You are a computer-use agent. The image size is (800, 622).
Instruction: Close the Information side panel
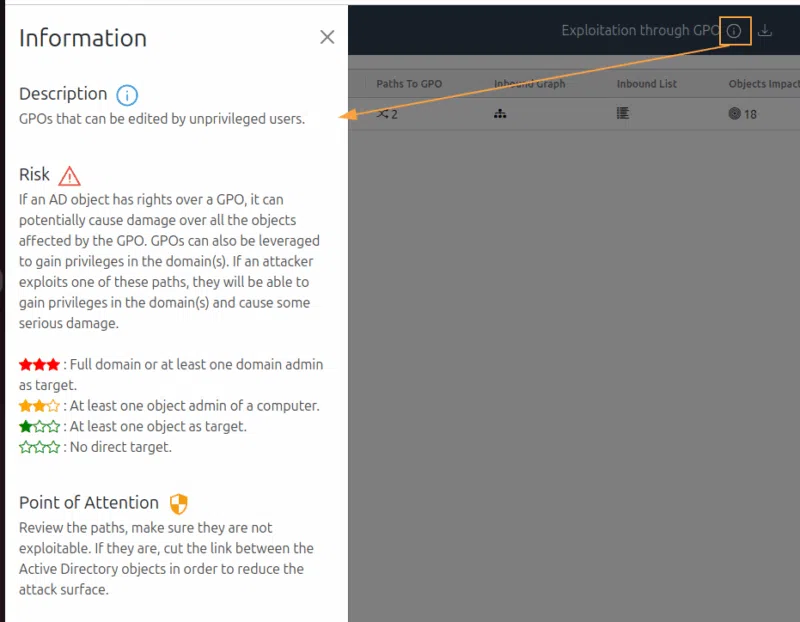(x=327, y=37)
